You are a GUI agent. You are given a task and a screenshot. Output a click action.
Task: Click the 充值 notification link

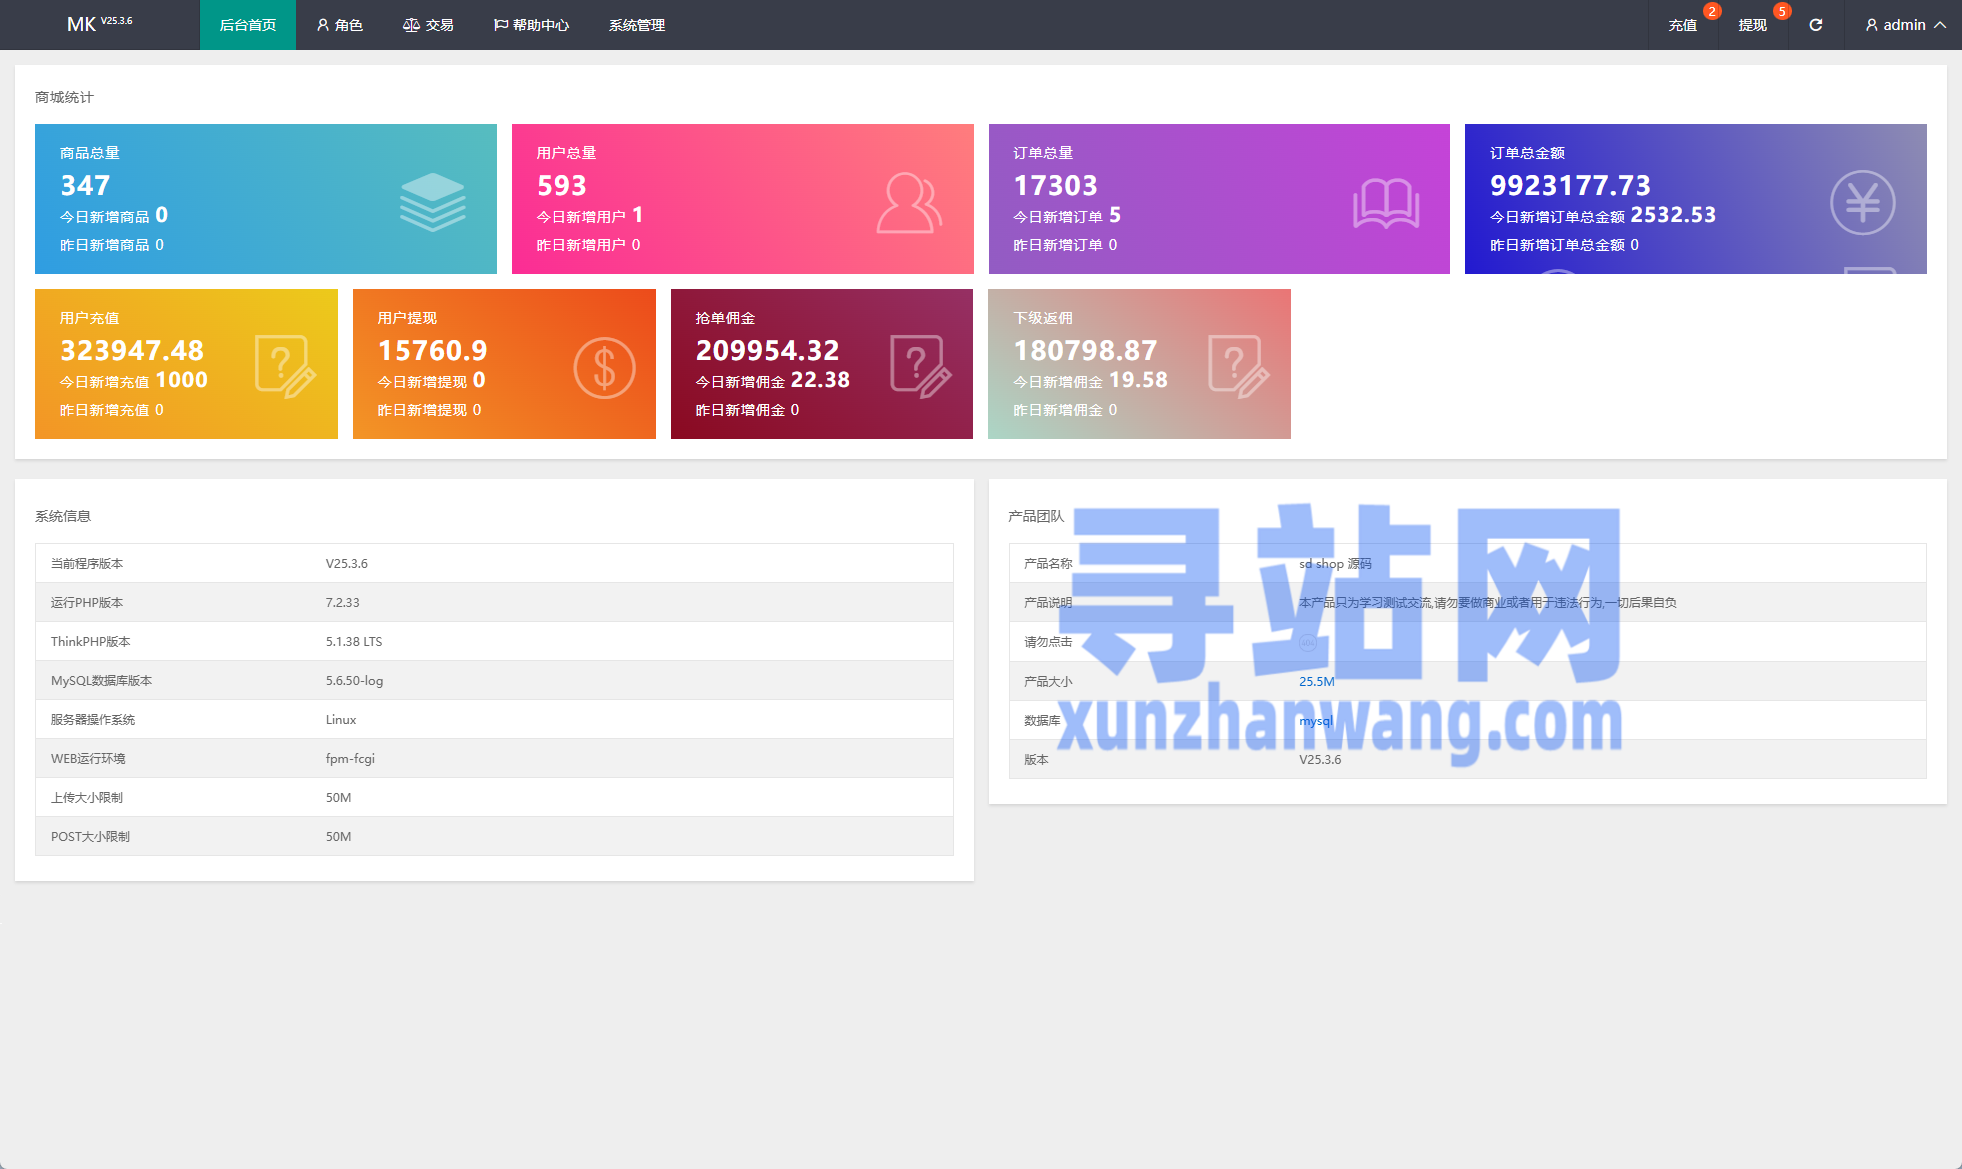[1683, 25]
